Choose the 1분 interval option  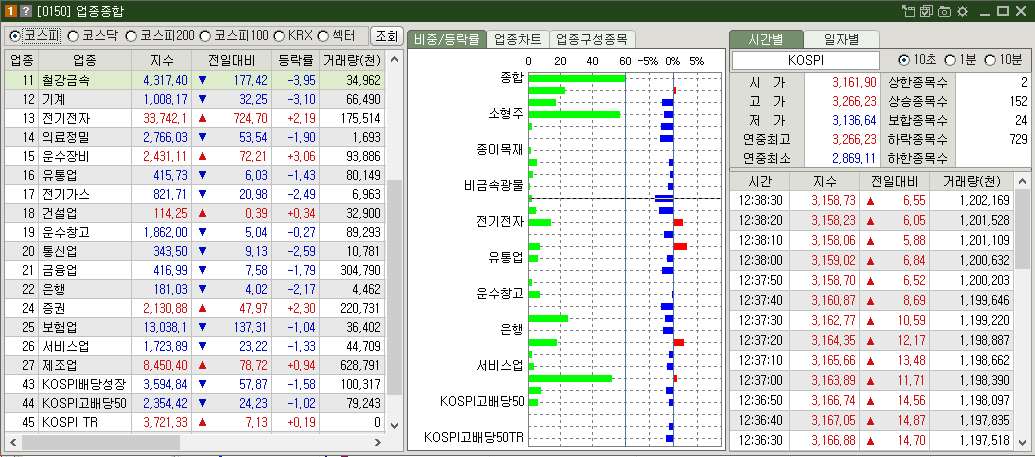click(951, 60)
